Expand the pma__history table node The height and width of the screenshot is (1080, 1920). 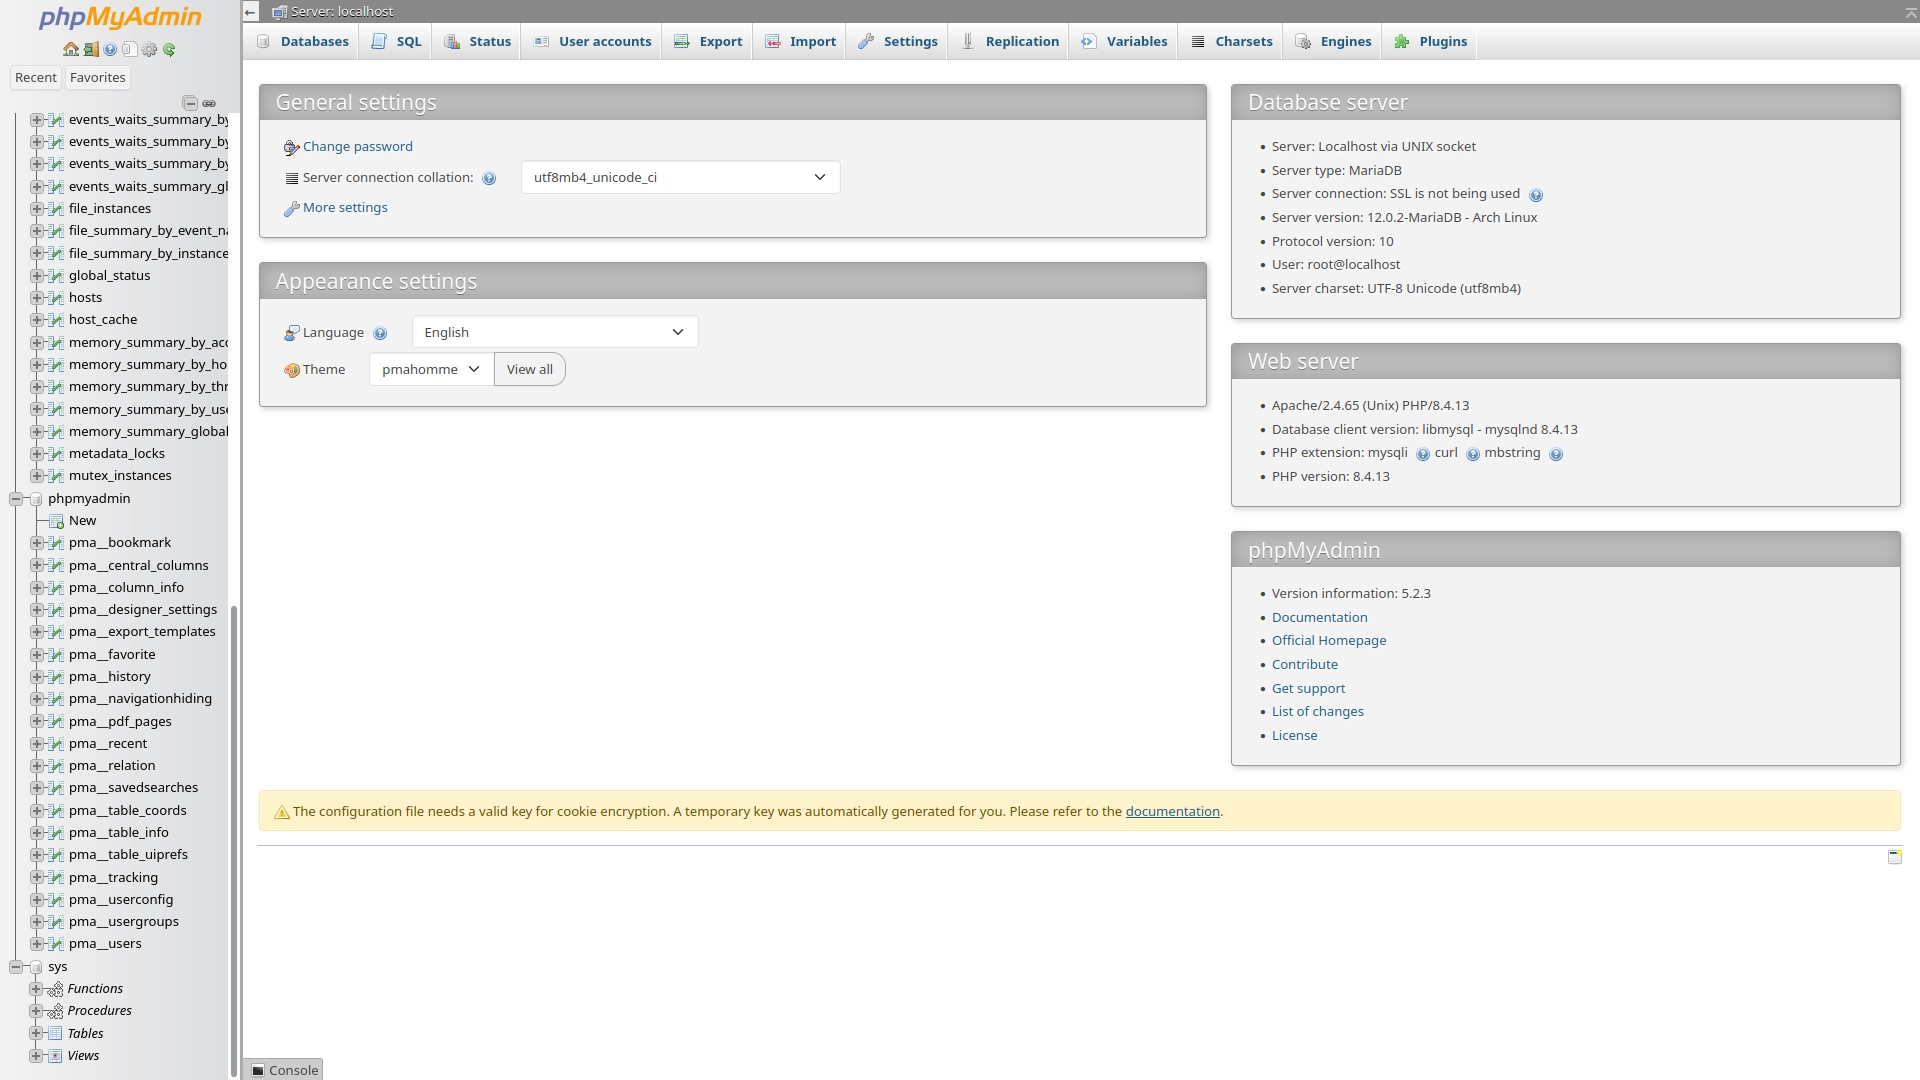click(39, 677)
